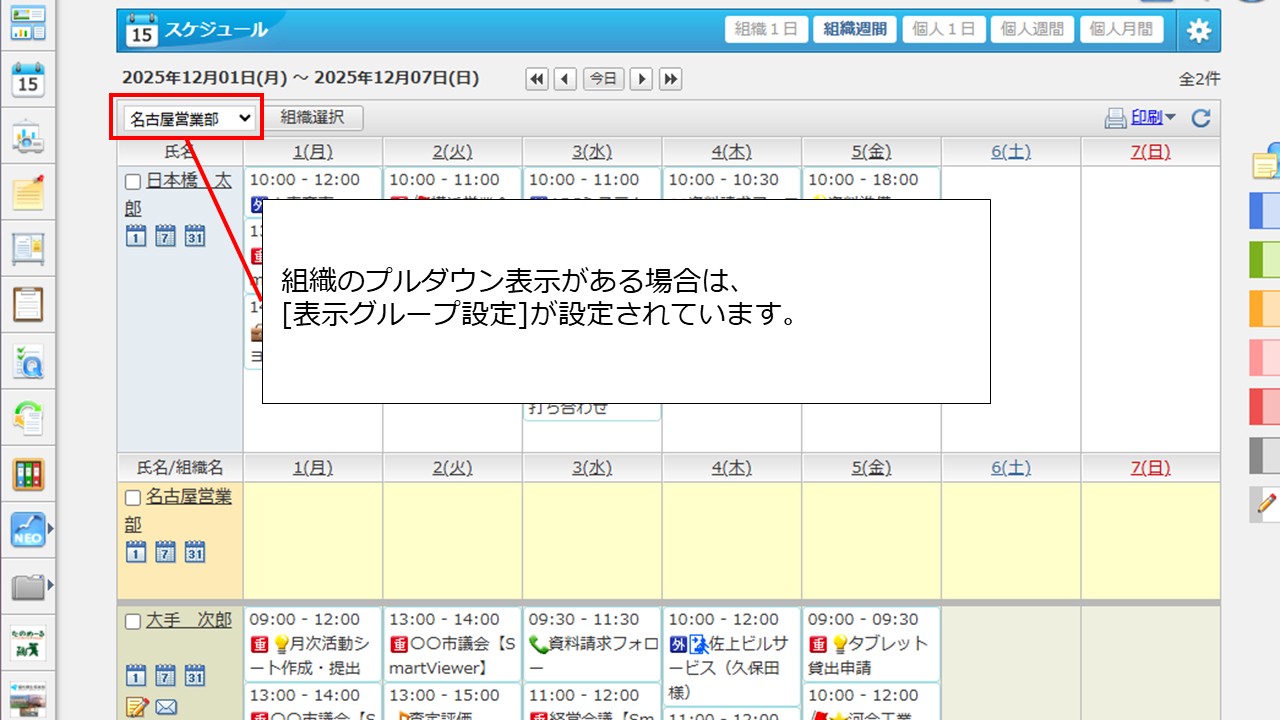This screenshot has height=720, width=1280.
Task: Tick the checkbox next to 日本橋 太郎
Action: [x=133, y=182]
